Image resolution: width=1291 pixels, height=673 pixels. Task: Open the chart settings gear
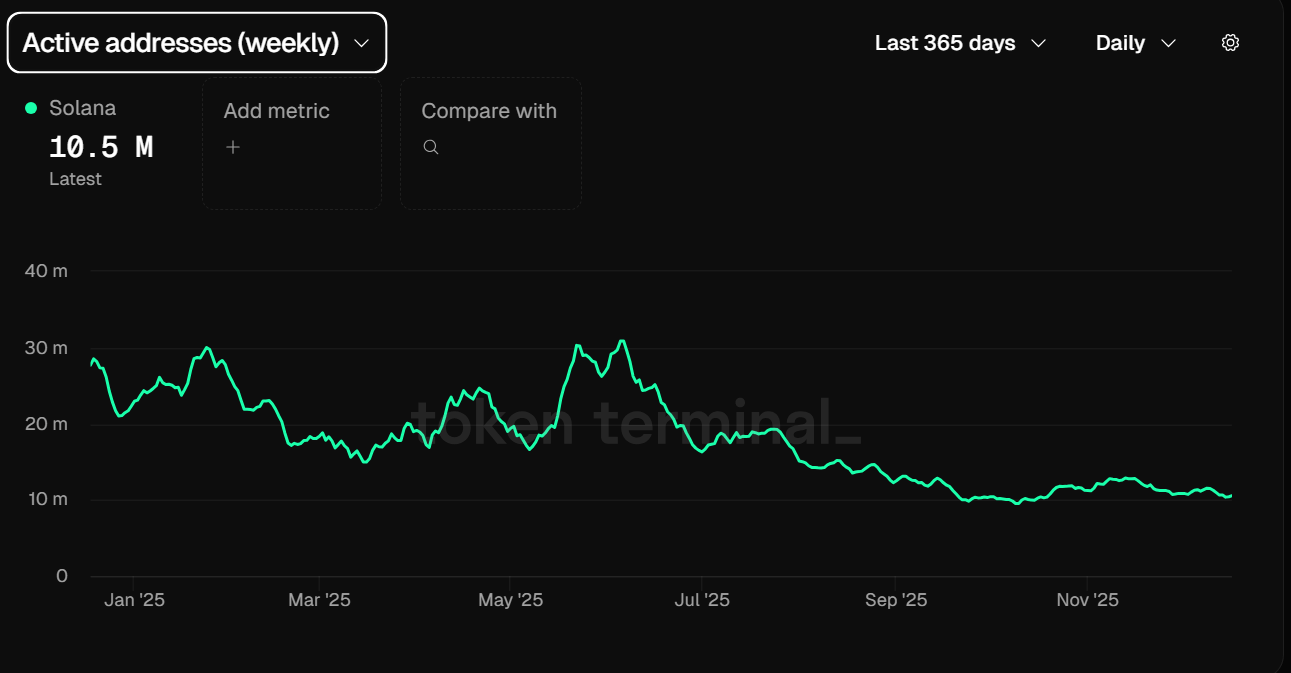point(1230,42)
